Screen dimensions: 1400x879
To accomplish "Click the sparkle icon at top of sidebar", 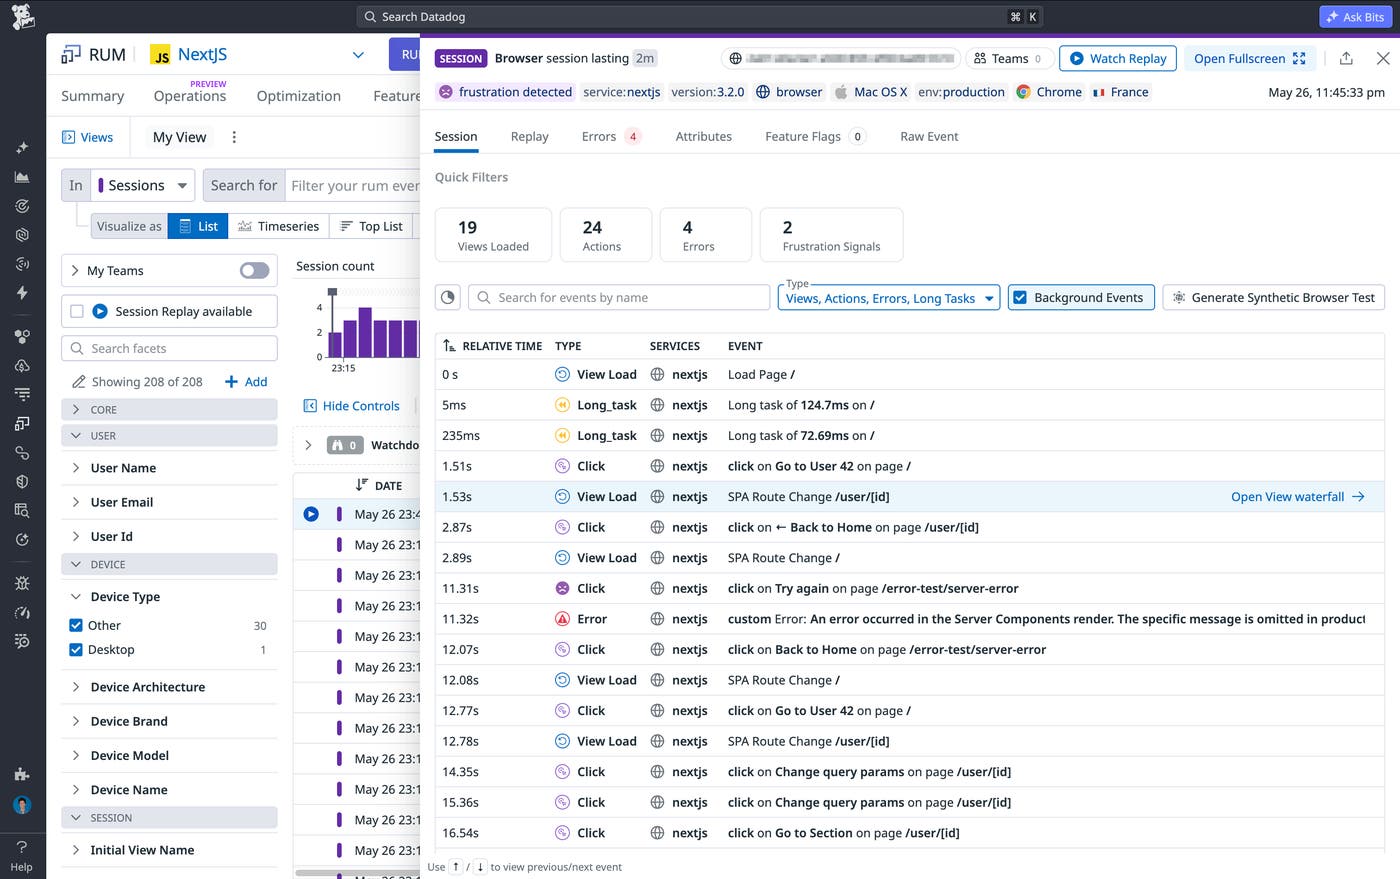I will [x=22, y=148].
